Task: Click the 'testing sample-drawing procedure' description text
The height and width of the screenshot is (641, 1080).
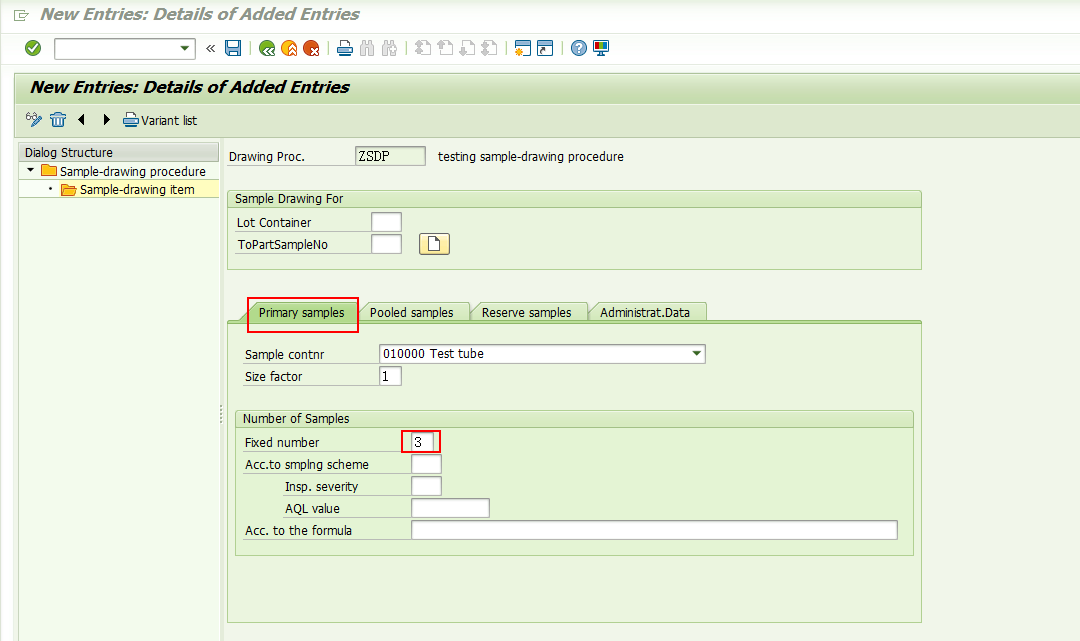Action: tap(530, 157)
